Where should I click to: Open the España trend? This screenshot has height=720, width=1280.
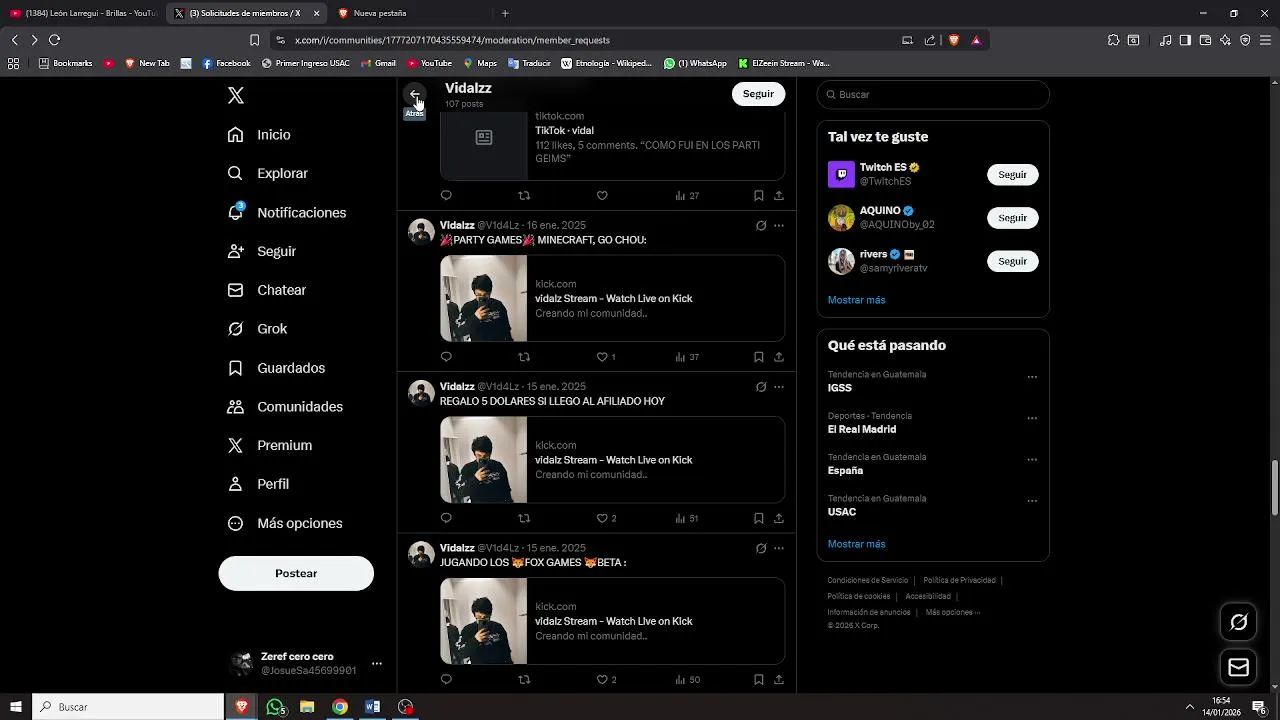tap(845, 470)
